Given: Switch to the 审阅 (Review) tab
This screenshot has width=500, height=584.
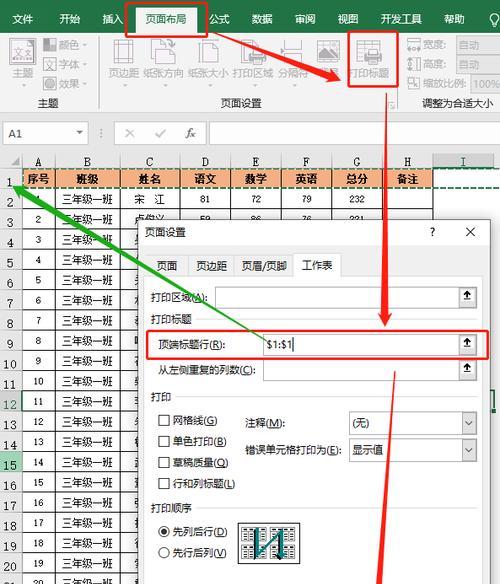Looking at the screenshot, I should [x=305, y=19].
